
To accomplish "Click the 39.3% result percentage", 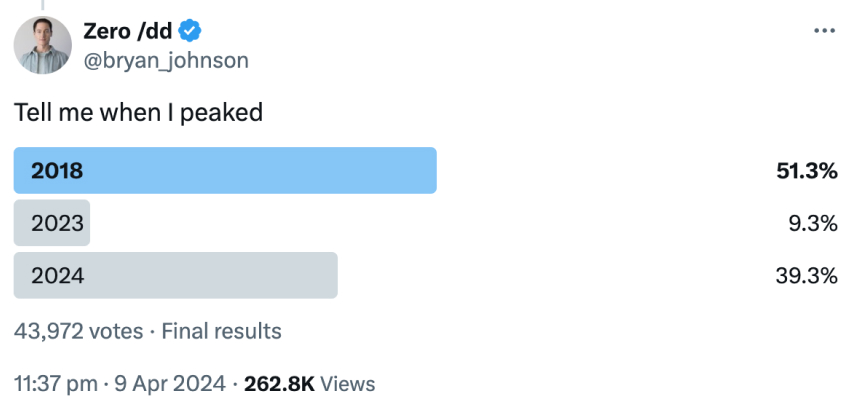I will (806, 276).
